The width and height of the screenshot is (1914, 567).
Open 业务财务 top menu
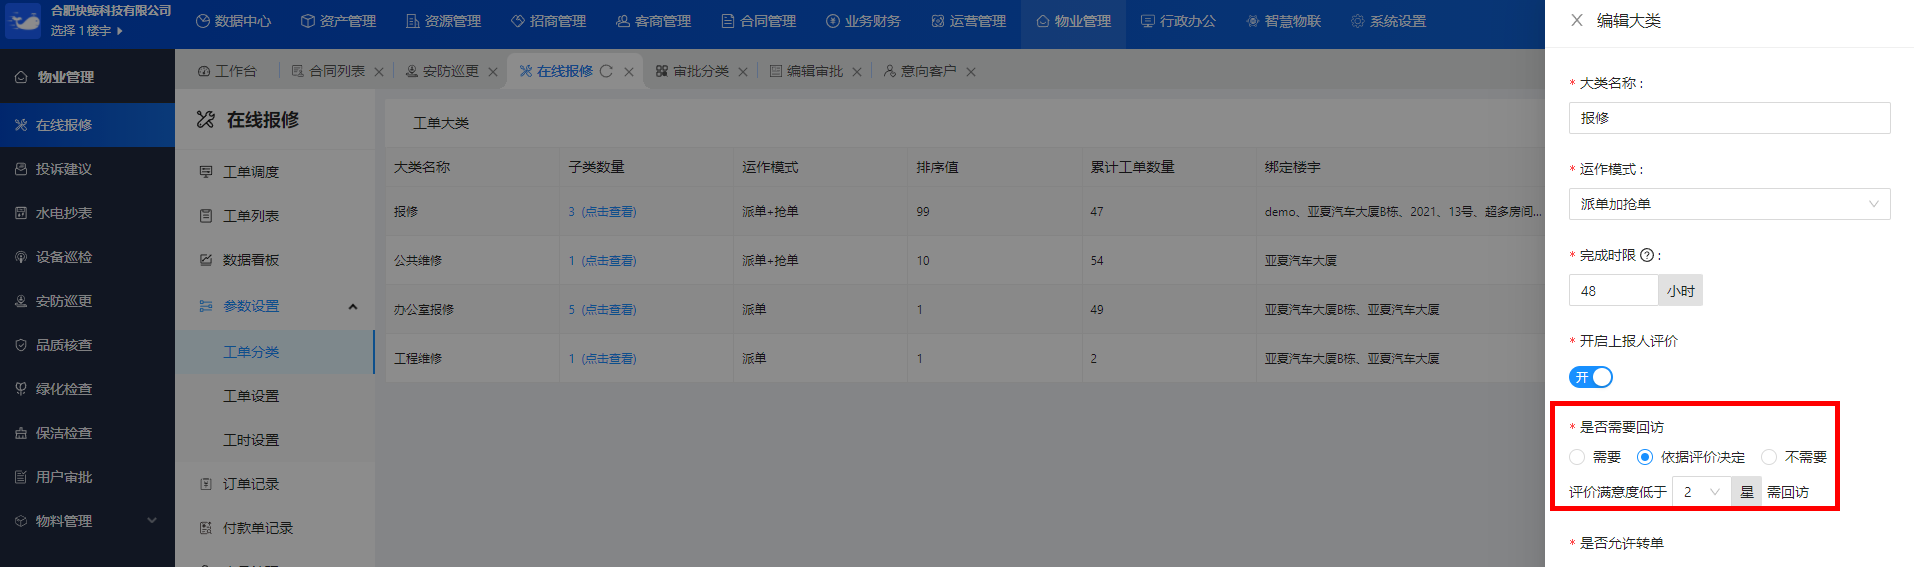click(x=863, y=21)
